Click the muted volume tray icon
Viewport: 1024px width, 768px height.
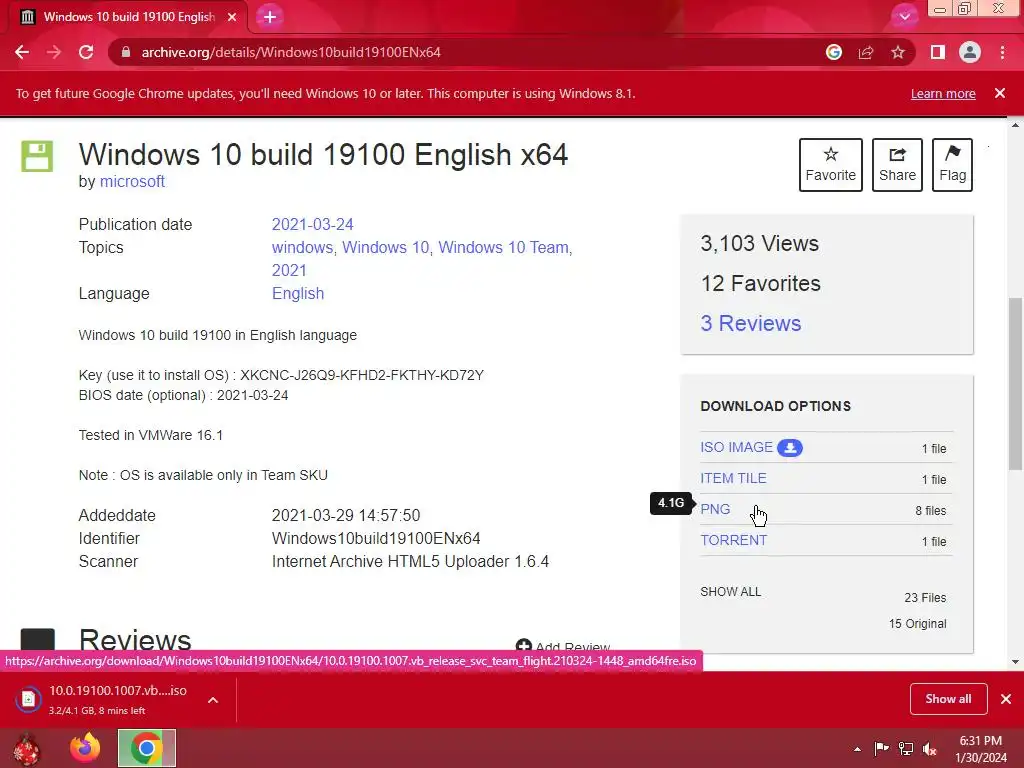coord(930,749)
